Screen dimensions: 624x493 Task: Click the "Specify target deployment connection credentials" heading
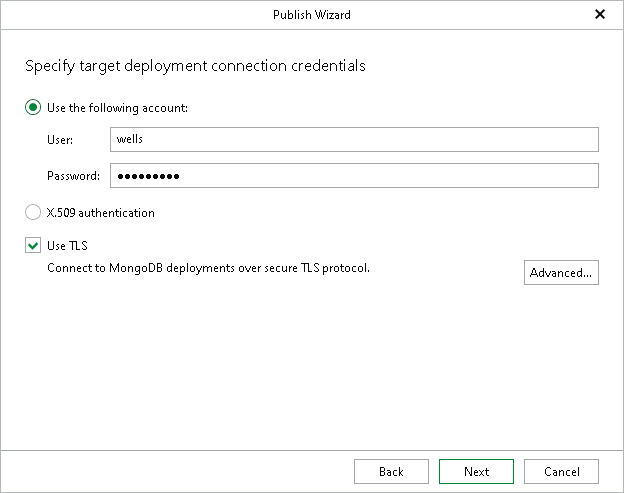pyautogui.click(x=195, y=67)
